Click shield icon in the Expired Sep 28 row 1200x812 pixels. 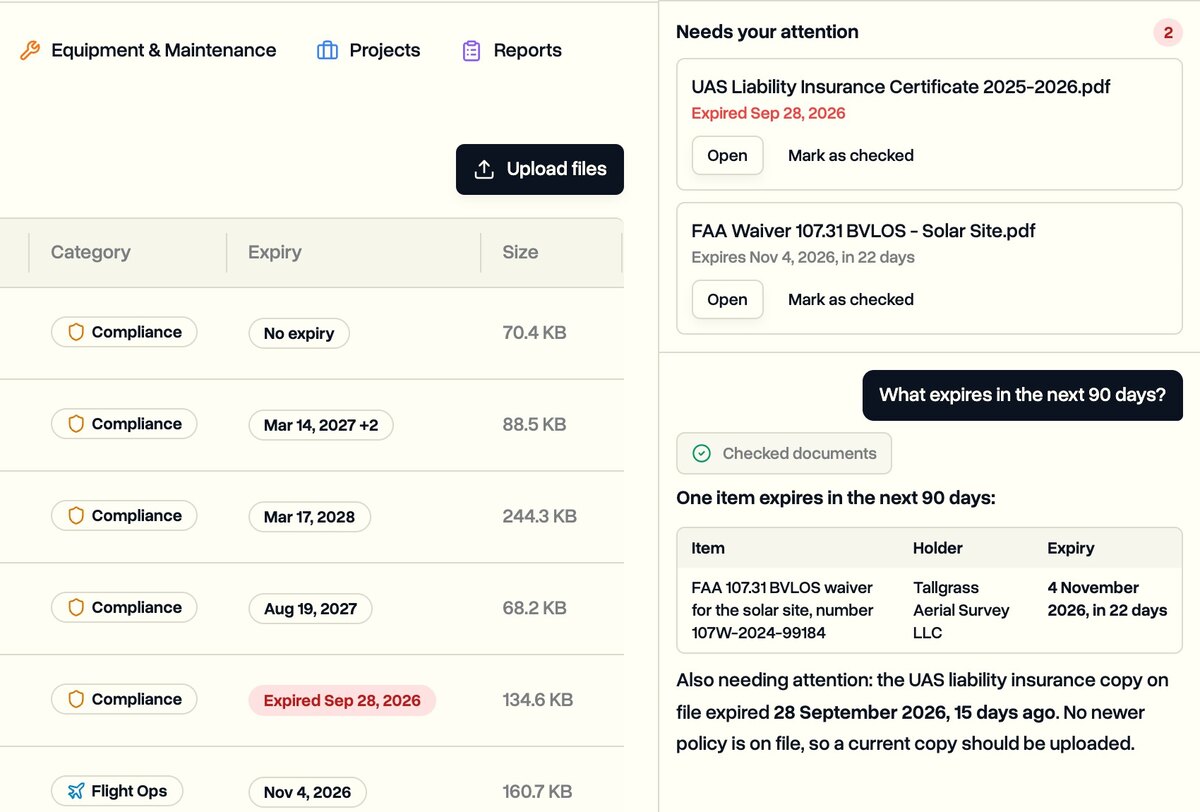tap(76, 699)
